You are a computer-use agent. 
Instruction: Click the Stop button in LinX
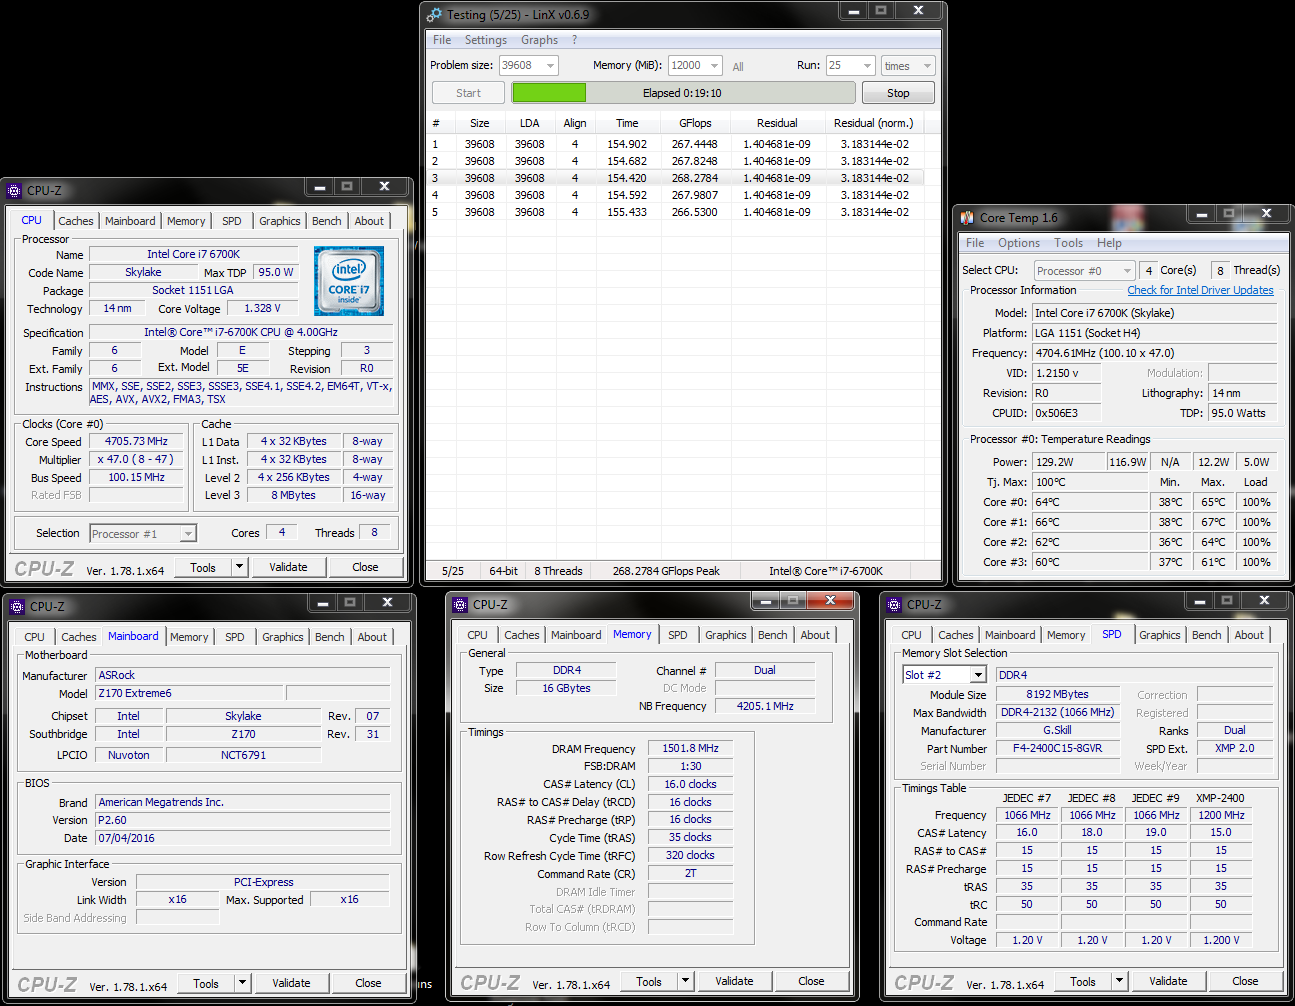(898, 93)
